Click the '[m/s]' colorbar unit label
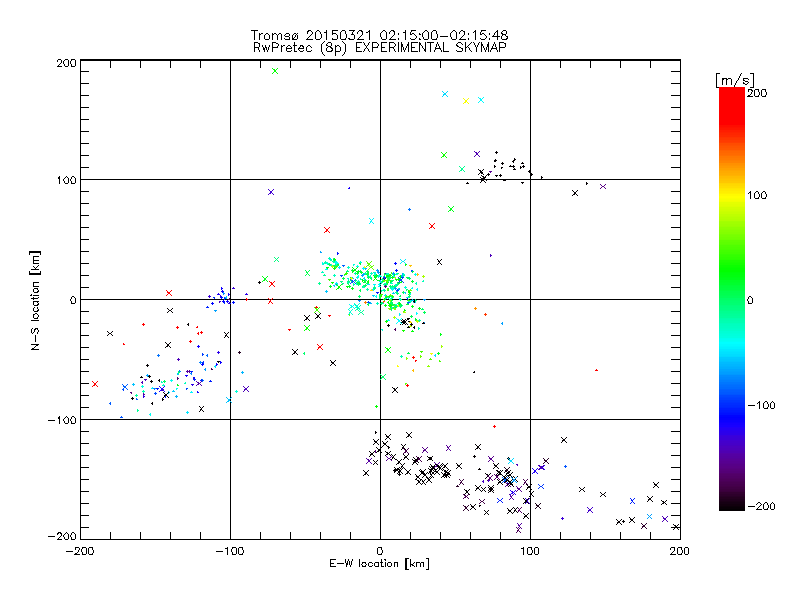This screenshot has width=800, height=600. click(735, 80)
